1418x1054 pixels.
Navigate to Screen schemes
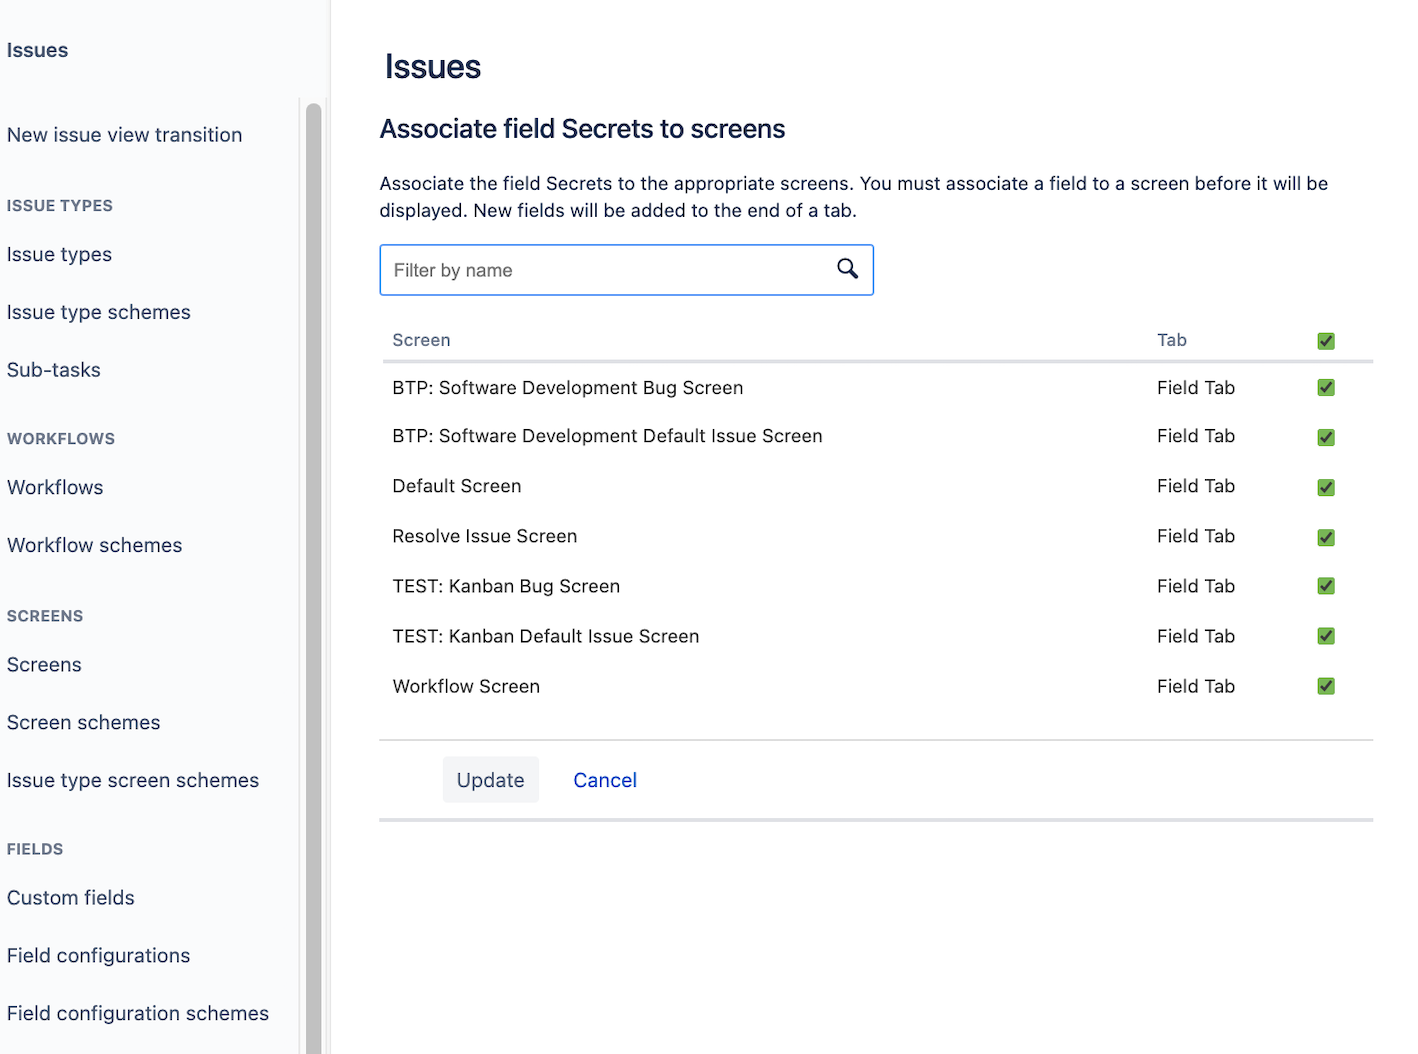(83, 722)
